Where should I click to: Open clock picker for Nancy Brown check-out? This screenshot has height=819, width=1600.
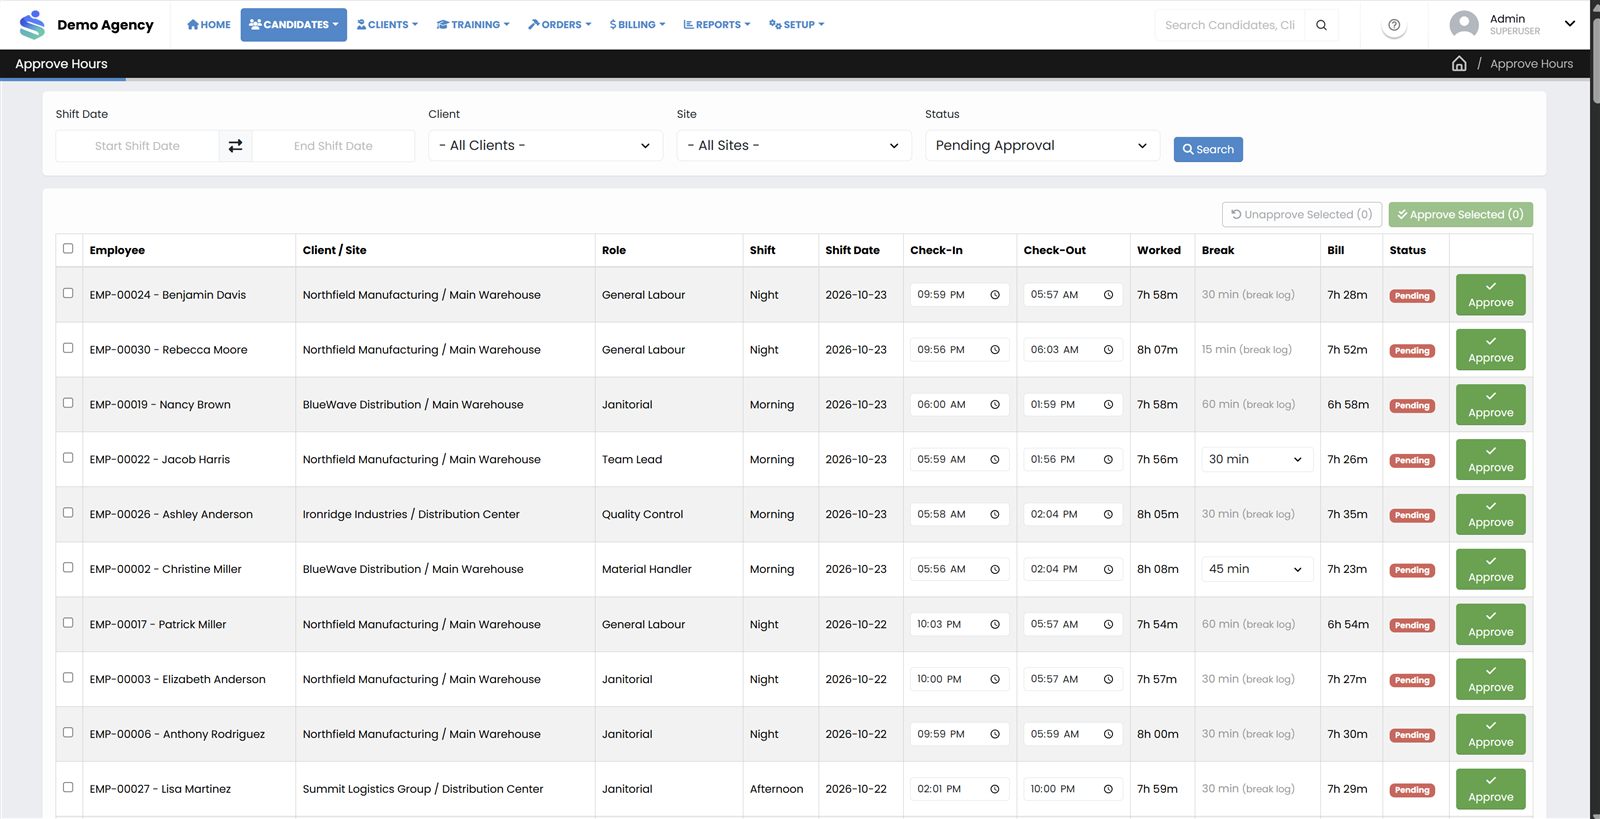pos(1108,405)
